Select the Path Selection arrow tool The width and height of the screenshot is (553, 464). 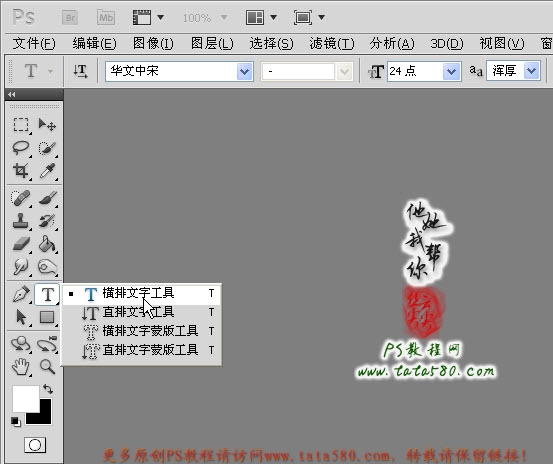click(21, 317)
